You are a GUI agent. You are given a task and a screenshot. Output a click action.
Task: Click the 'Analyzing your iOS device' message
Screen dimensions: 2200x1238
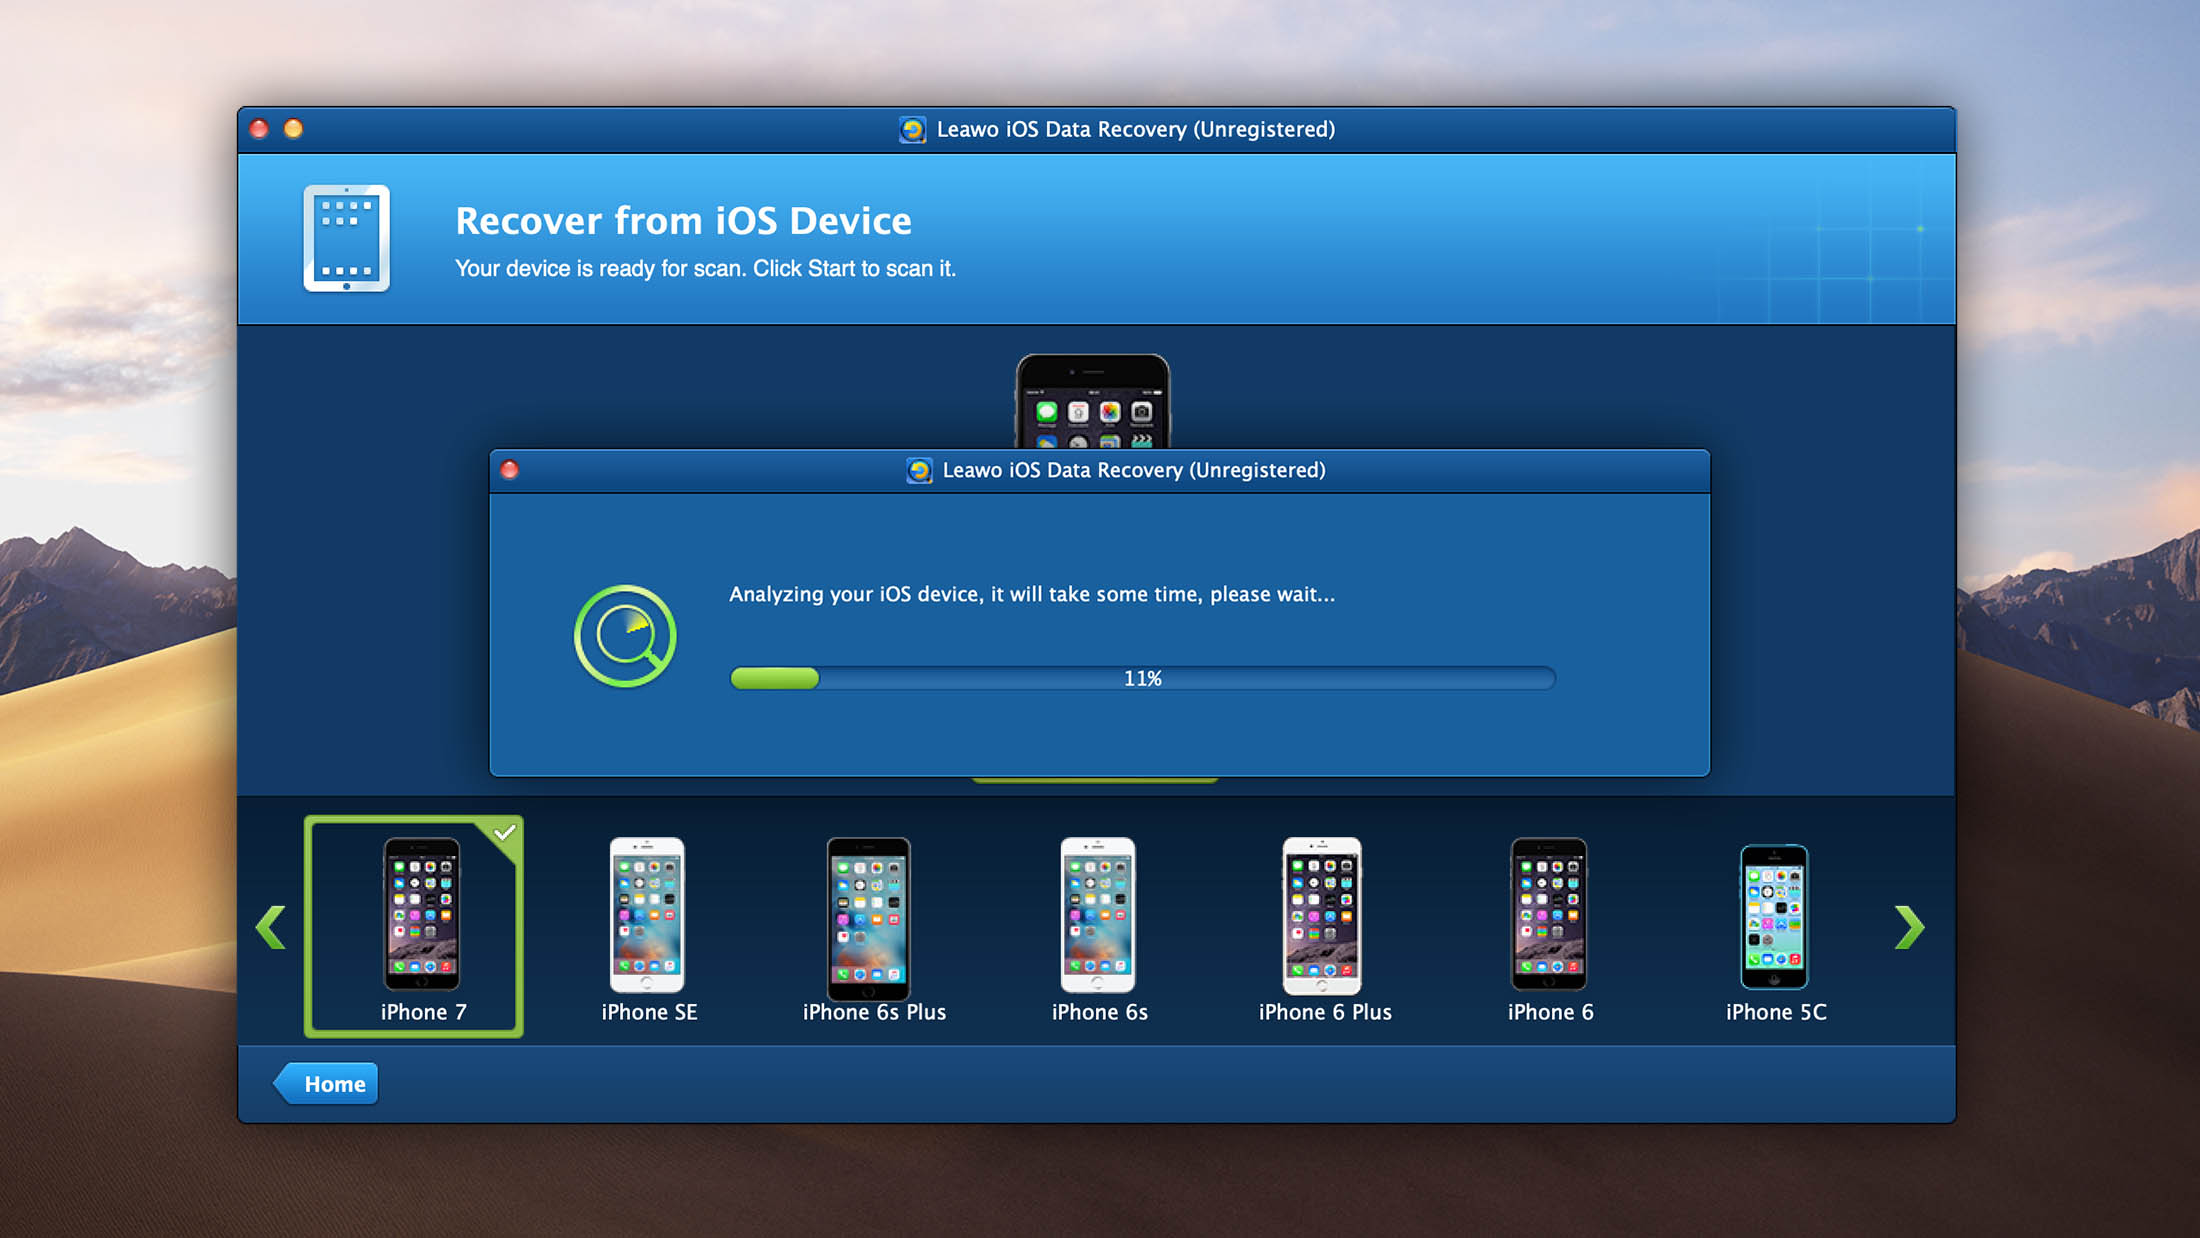1032,594
